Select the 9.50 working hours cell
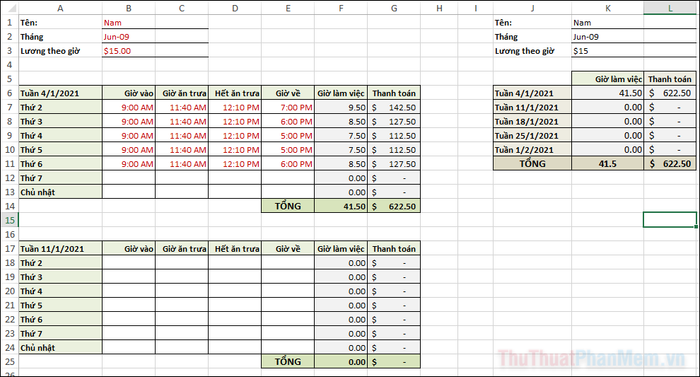Screen dimensions: 700x377 point(341,107)
